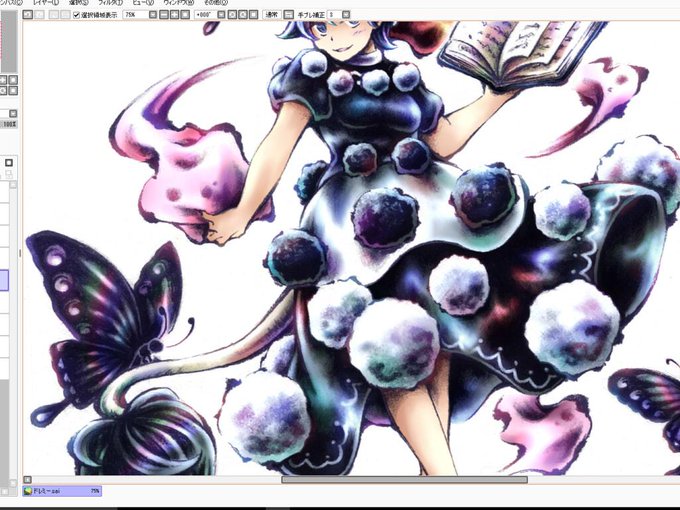Click the Redo arrow icon next to Undo

coord(39,14)
